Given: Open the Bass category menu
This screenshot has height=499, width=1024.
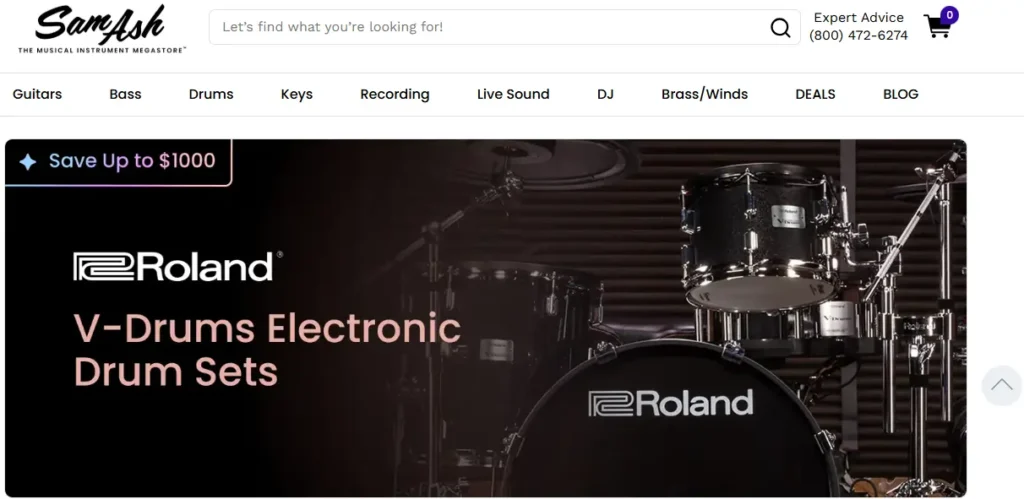Looking at the screenshot, I should pyautogui.click(x=125, y=94).
